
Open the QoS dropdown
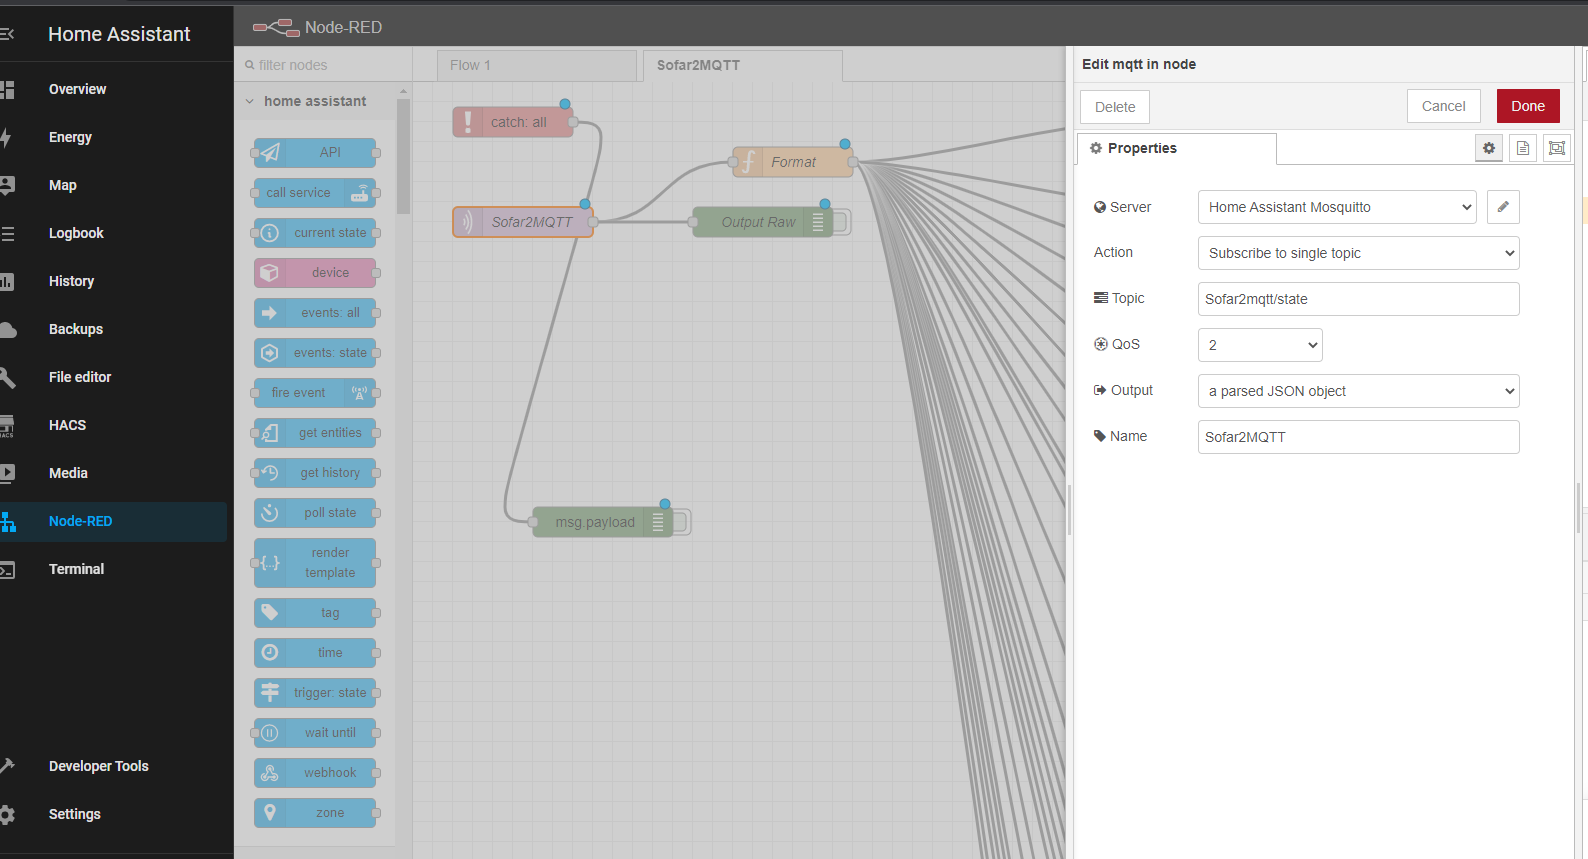pos(1260,345)
